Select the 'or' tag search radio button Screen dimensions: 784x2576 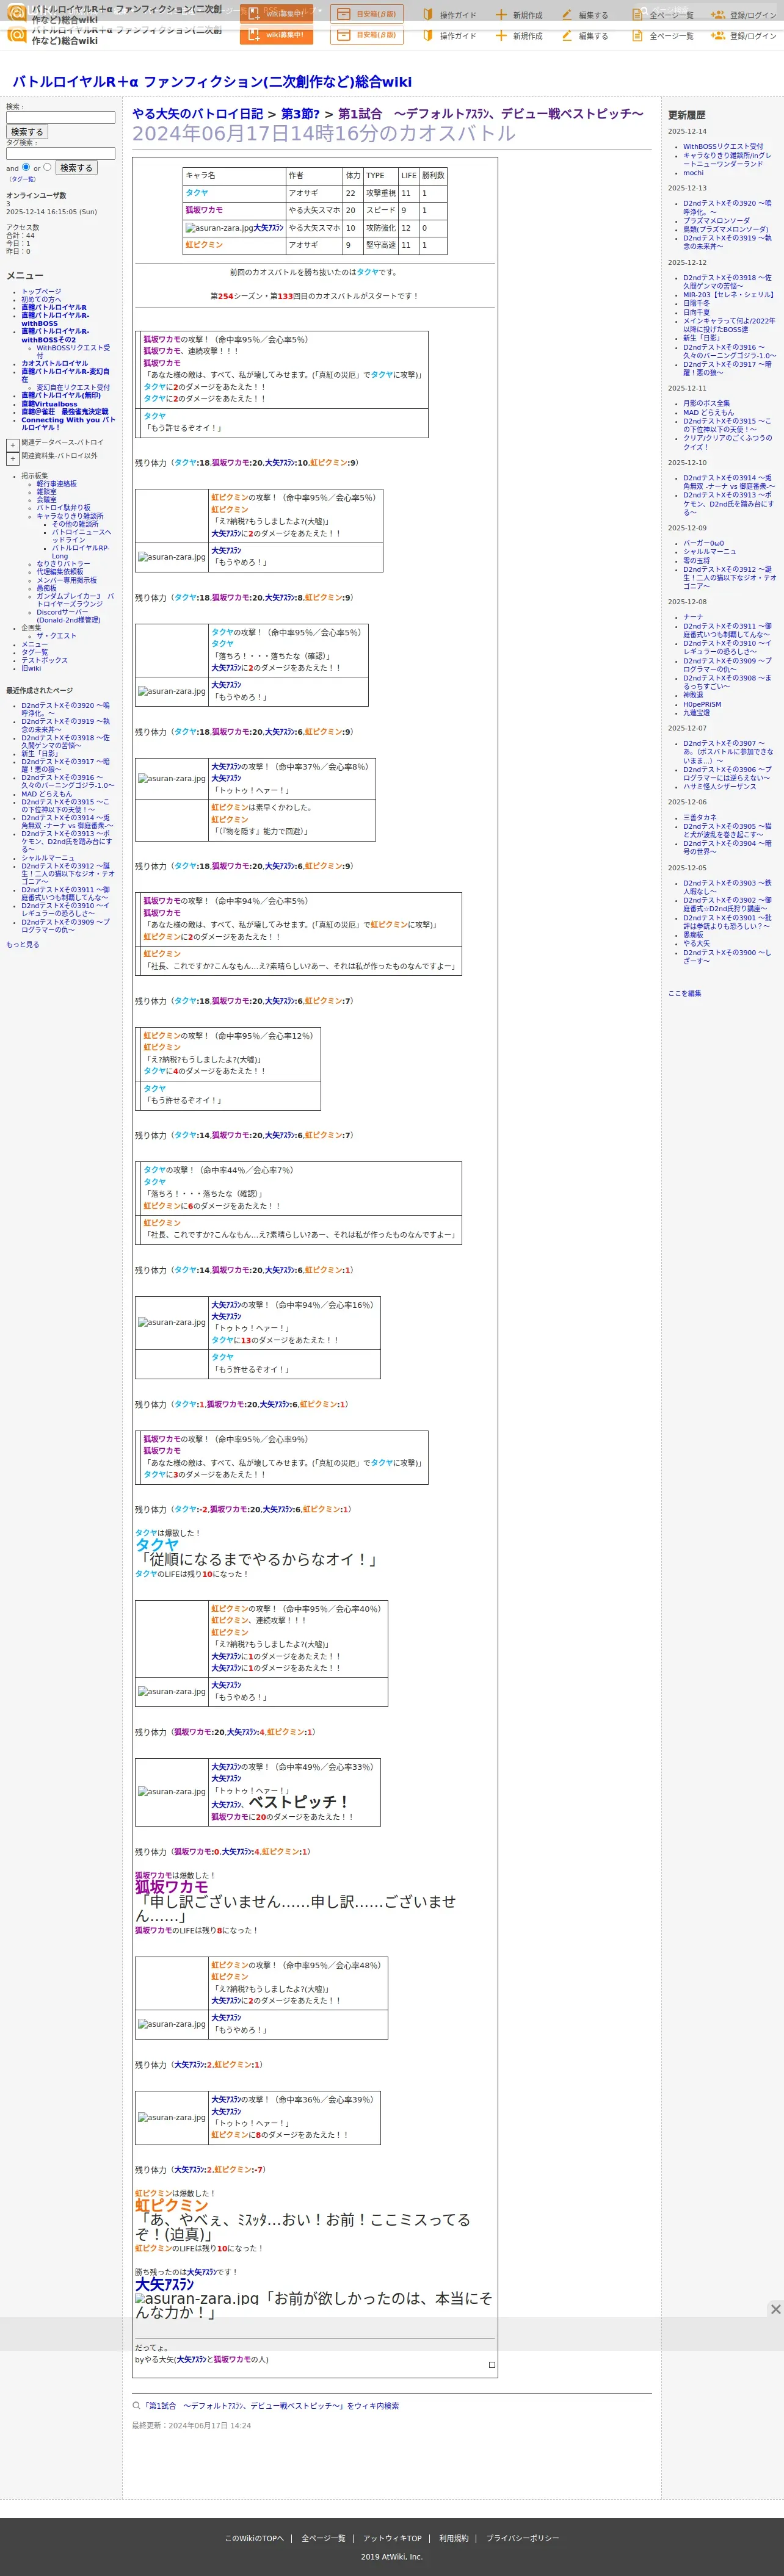[47, 167]
